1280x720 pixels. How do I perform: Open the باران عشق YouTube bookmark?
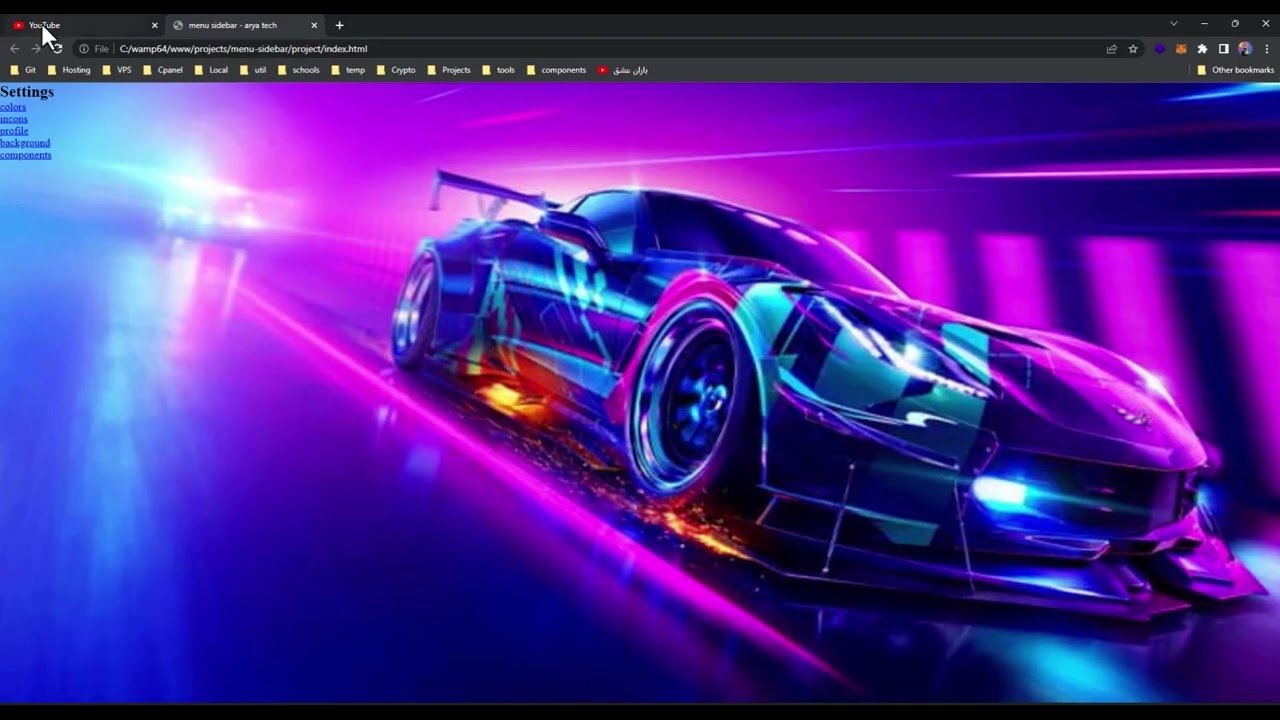[x=623, y=70]
